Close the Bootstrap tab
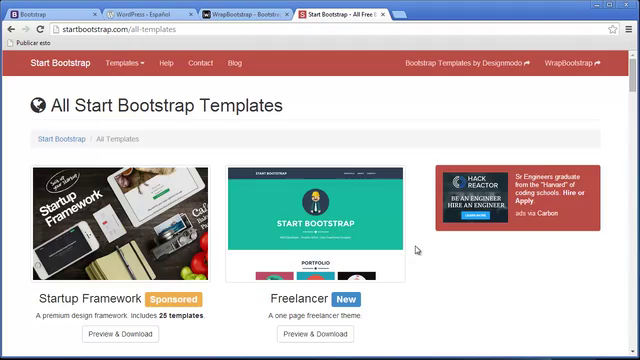The image size is (640, 360). point(95,14)
